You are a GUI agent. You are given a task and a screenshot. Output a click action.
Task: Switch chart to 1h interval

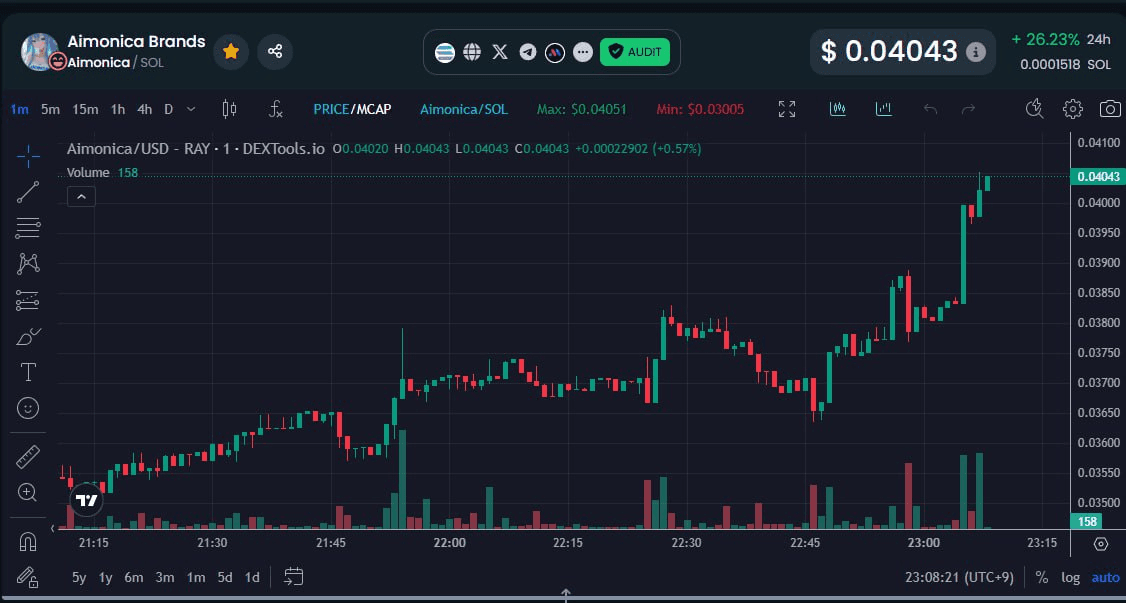[x=118, y=109]
